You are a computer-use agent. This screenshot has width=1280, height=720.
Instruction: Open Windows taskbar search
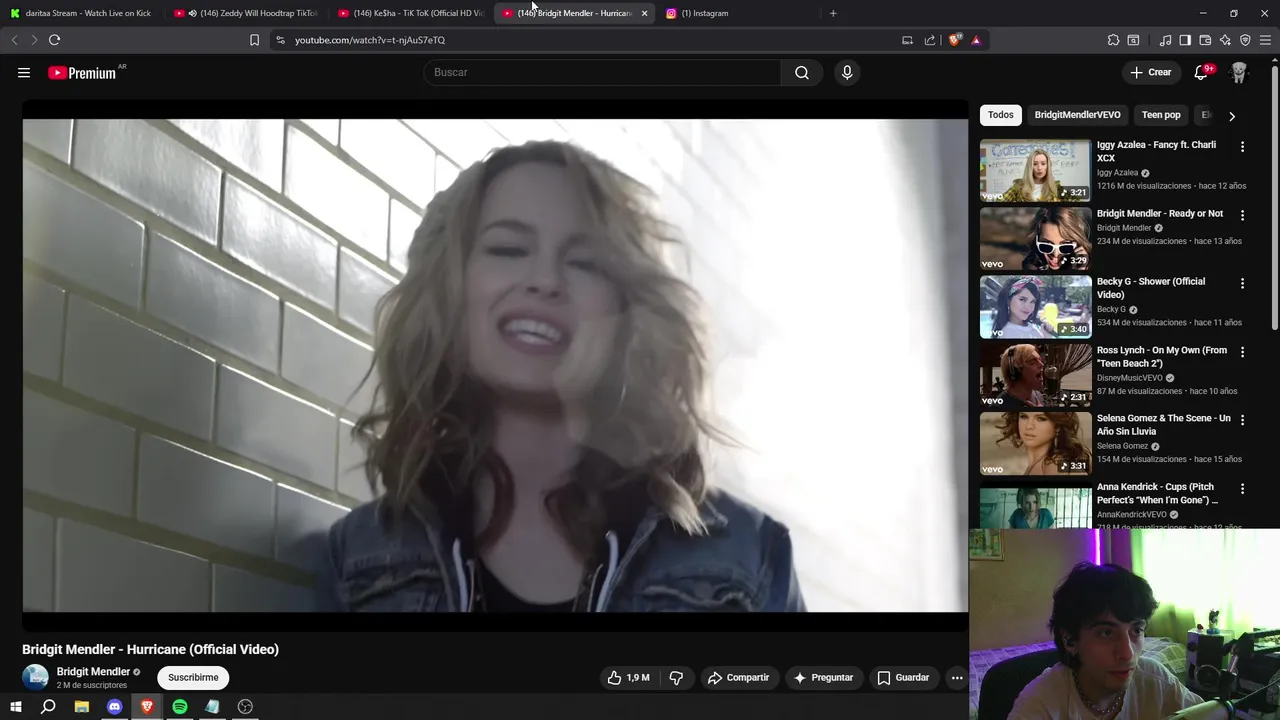click(x=48, y=706)
